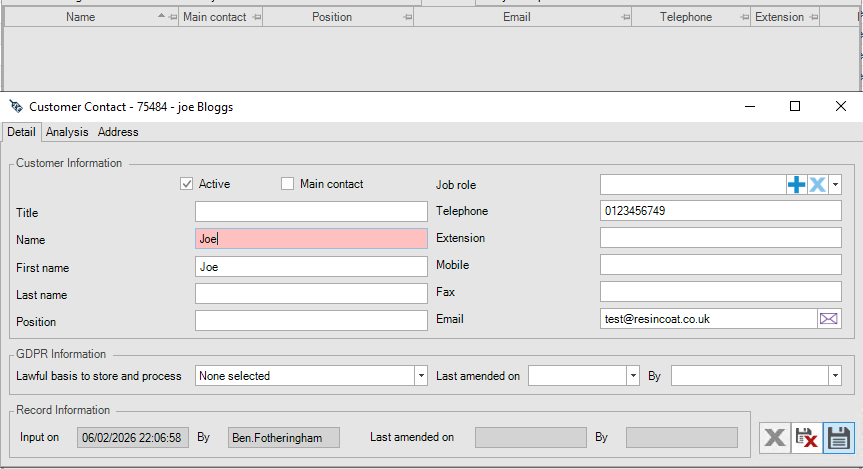Expand the Lawful basis to store dropdown
Screen dimensions: 863x469
click(x=420, y=376)
